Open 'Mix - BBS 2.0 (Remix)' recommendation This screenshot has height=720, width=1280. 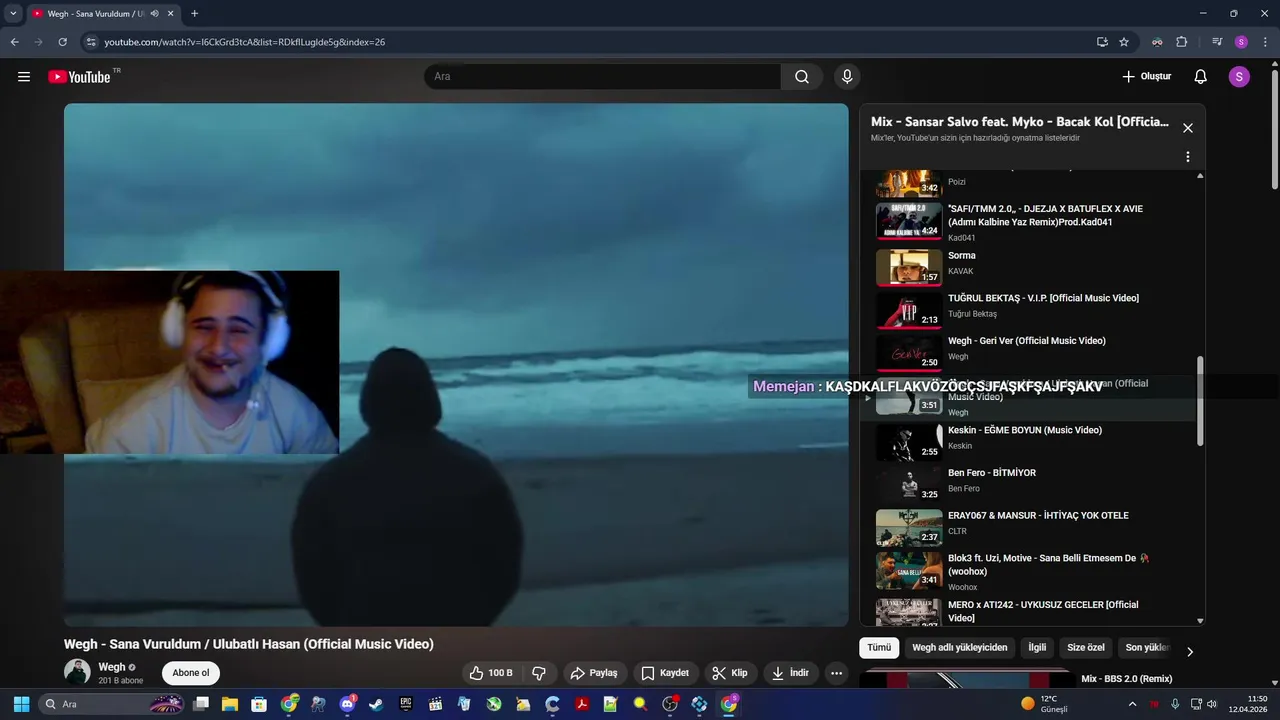point(1126,679)
